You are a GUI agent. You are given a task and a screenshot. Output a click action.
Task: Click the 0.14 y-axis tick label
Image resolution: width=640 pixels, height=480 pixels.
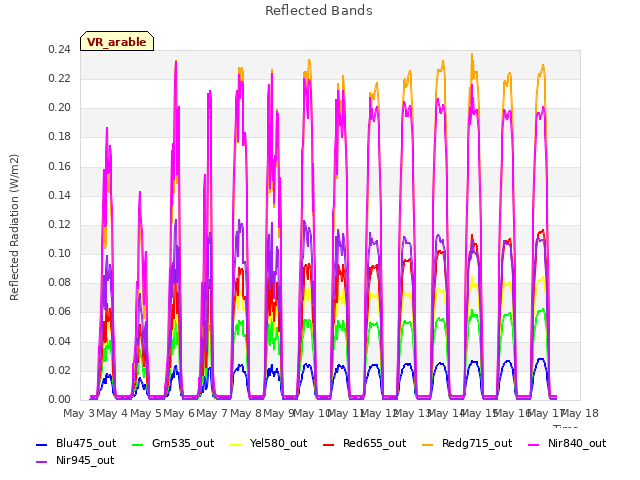point(60,196)
